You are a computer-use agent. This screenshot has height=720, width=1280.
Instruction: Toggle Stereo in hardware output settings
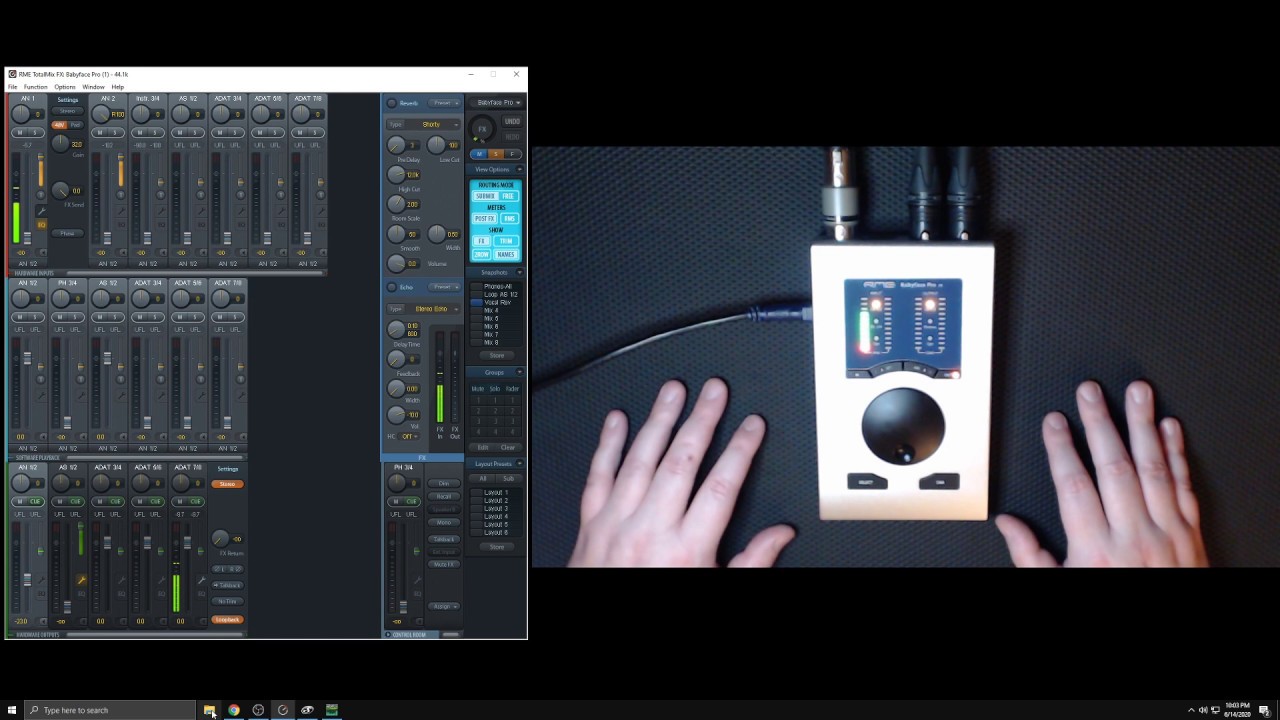point(227,484)
